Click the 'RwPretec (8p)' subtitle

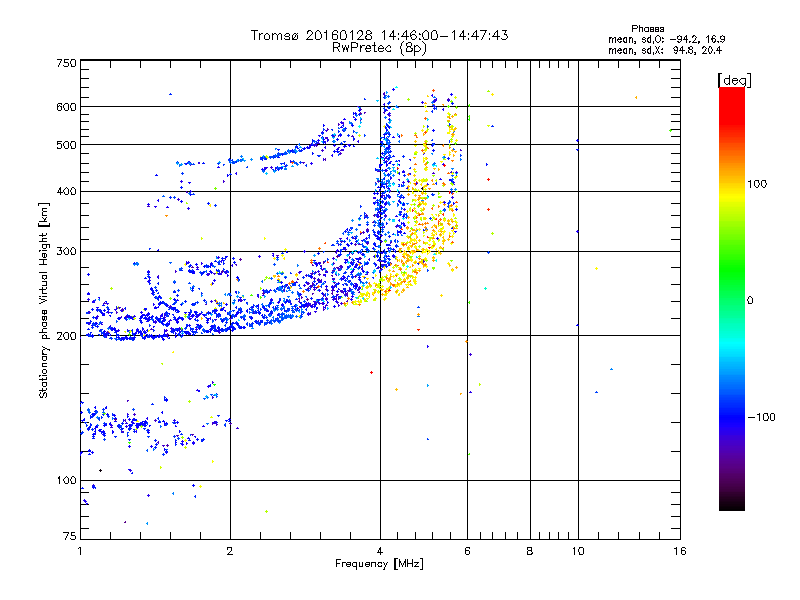point(379,48)
